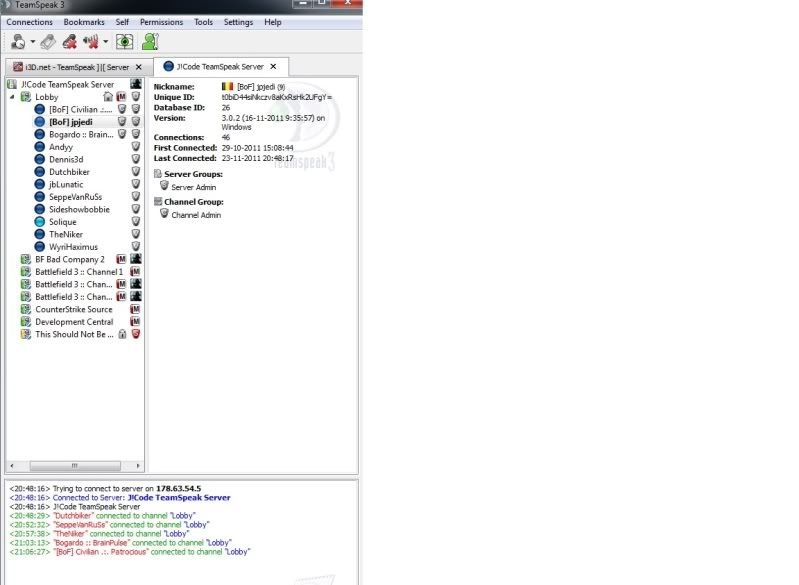Click the channel tree horizontal scrollbar thumb
This screenshot has height=585, width=799.
click(x=75, y=466)
